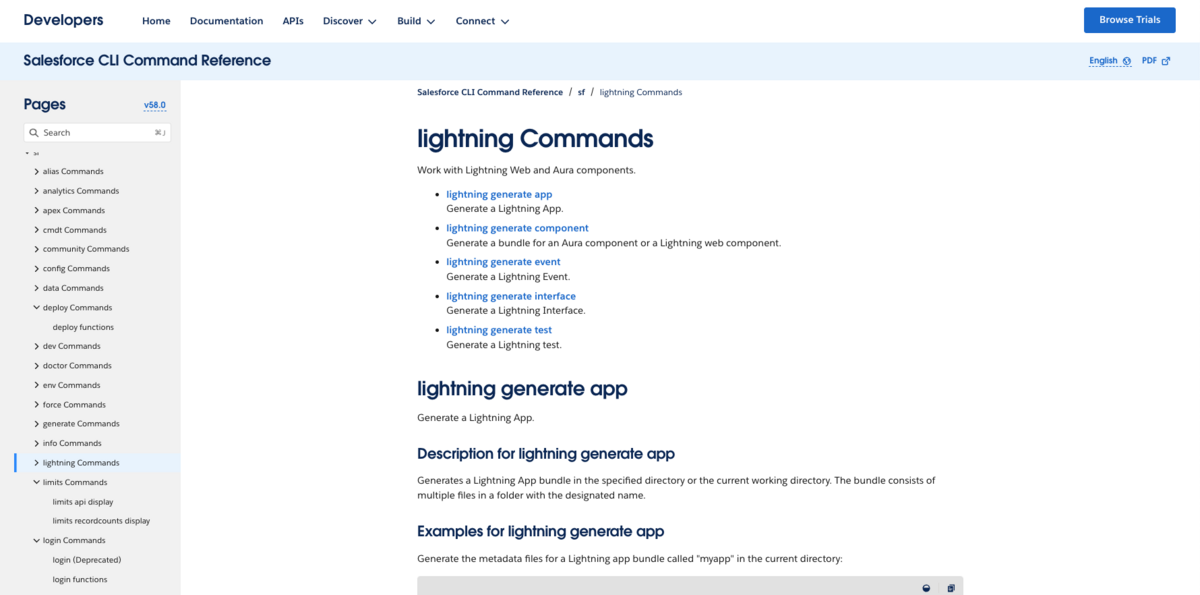
Task: Toggle code block dark theme icon
Action: pyautogui.click(x=926, y=588)
